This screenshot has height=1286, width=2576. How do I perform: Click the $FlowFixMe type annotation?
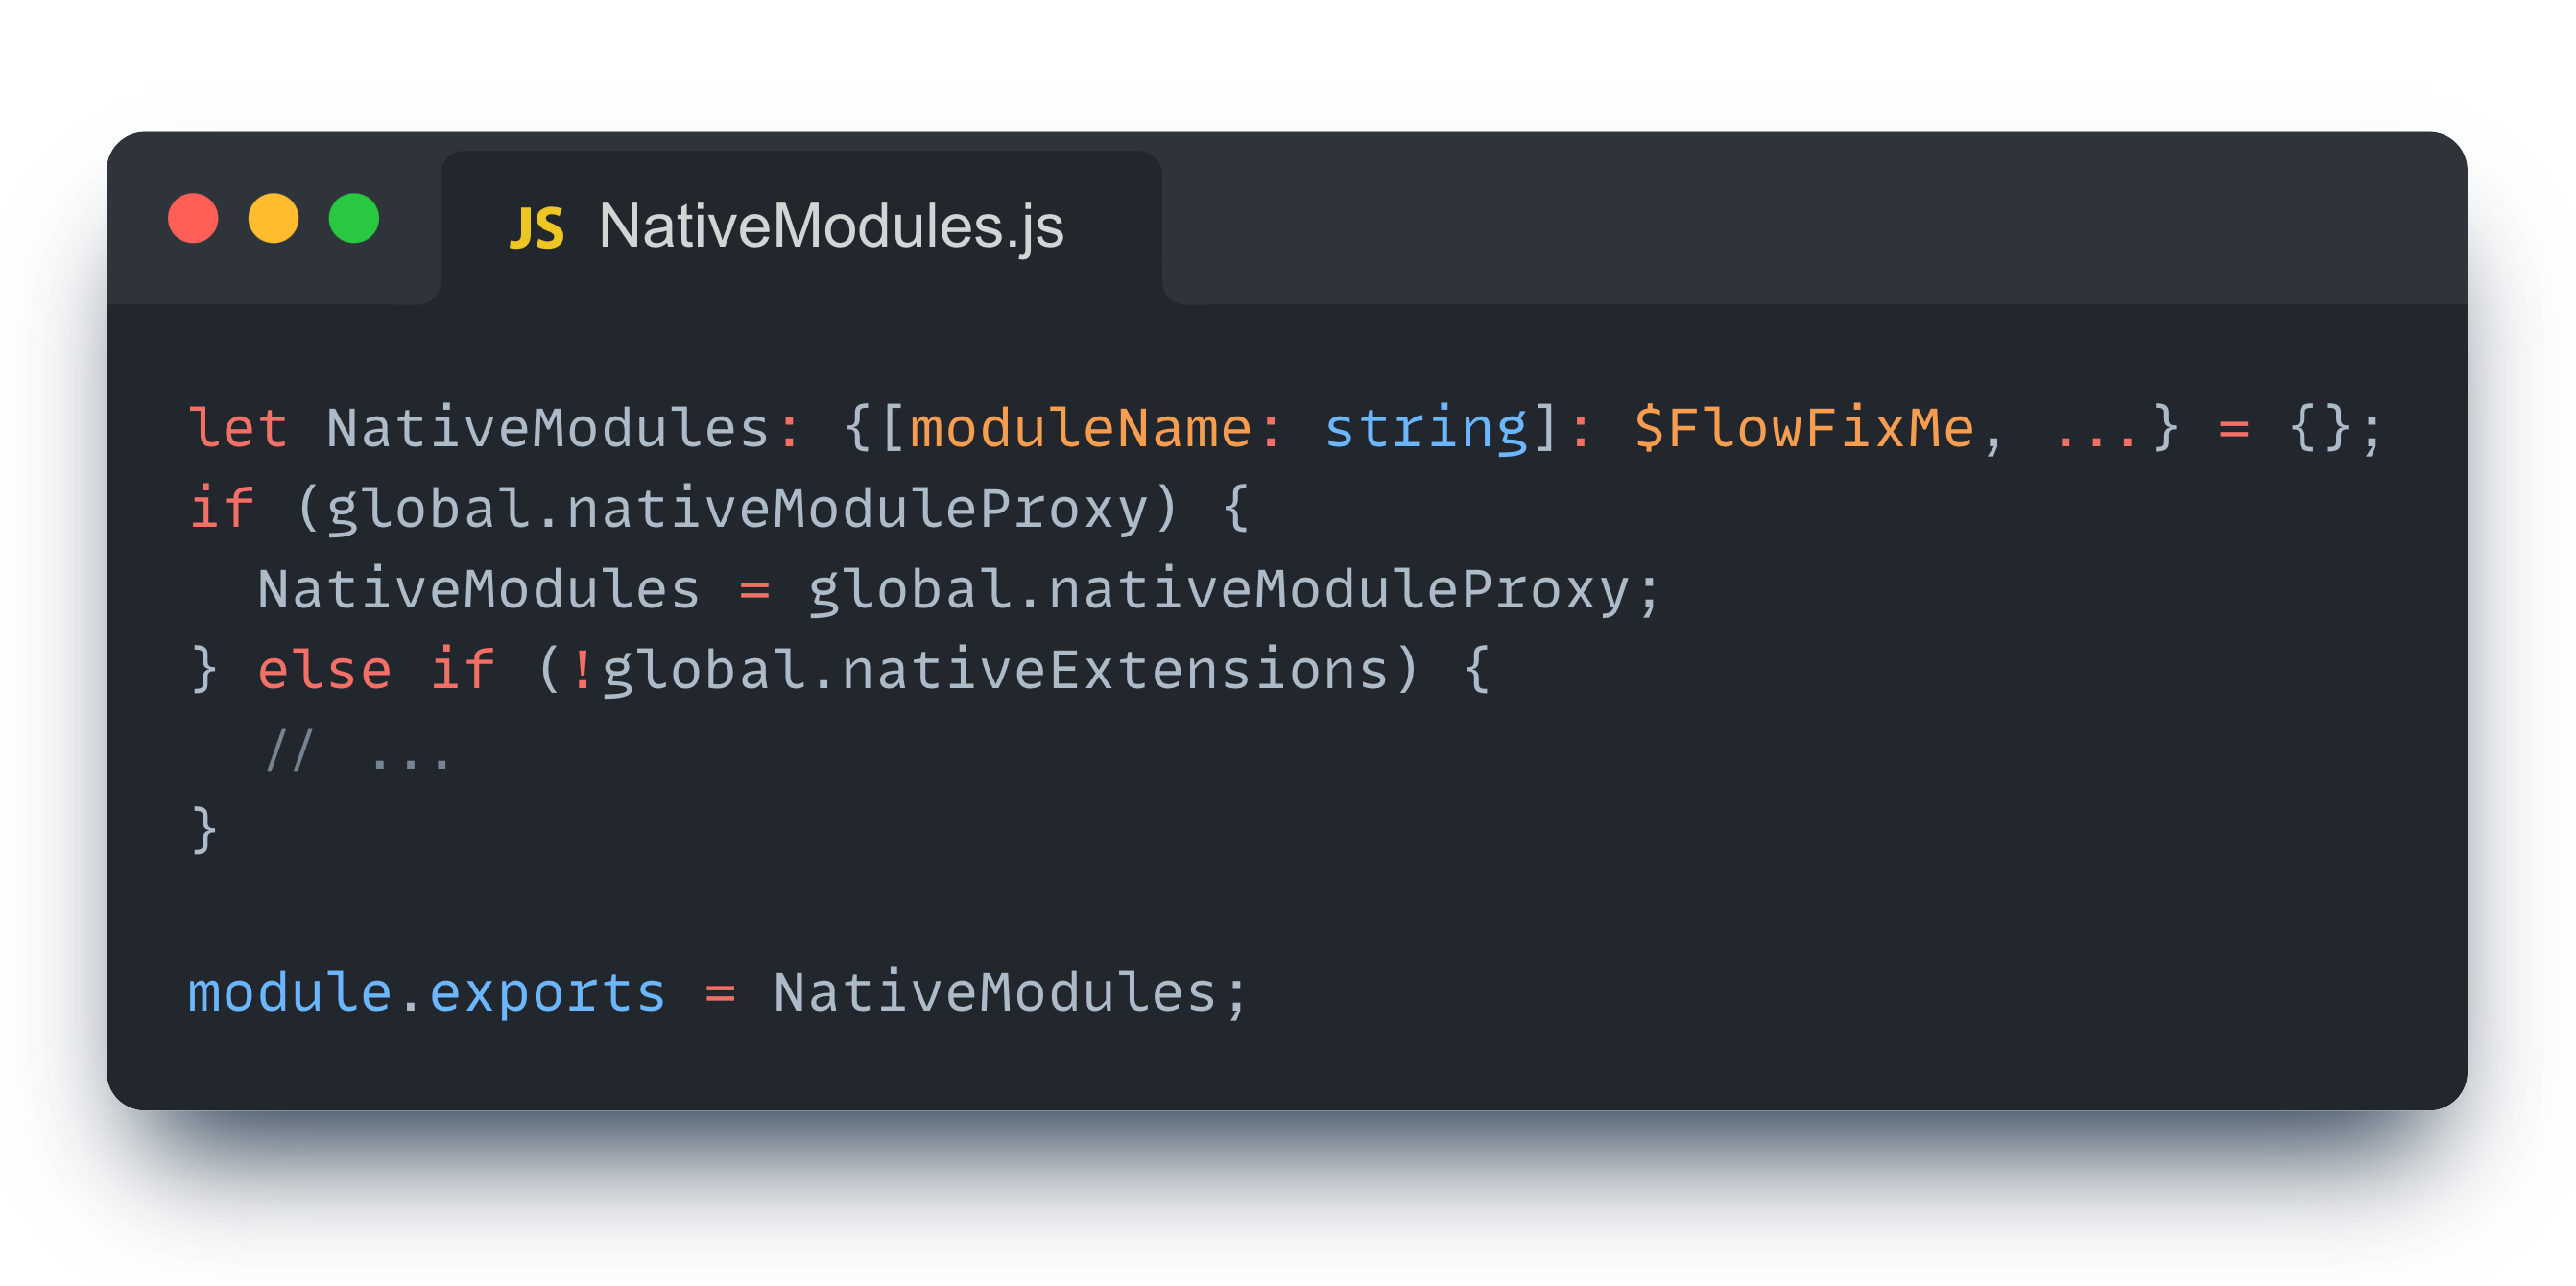point(1803,429)
